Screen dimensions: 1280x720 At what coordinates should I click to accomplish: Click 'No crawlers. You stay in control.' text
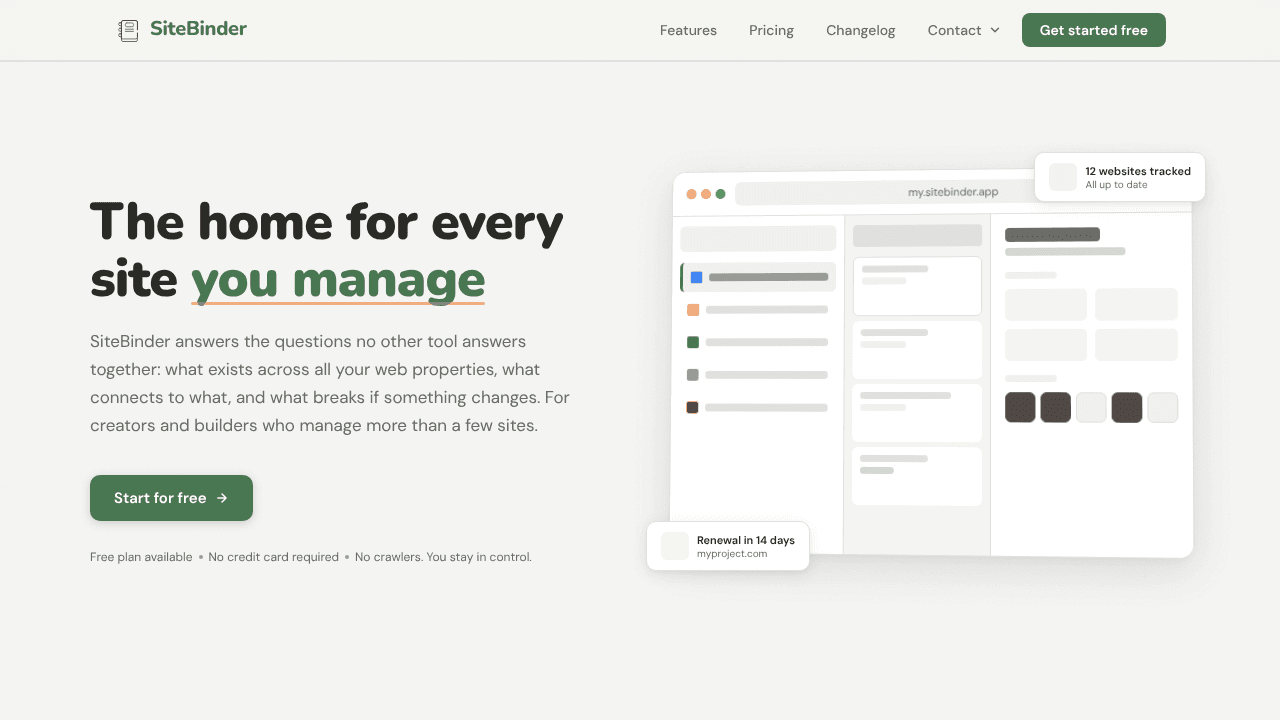(443, 557)
